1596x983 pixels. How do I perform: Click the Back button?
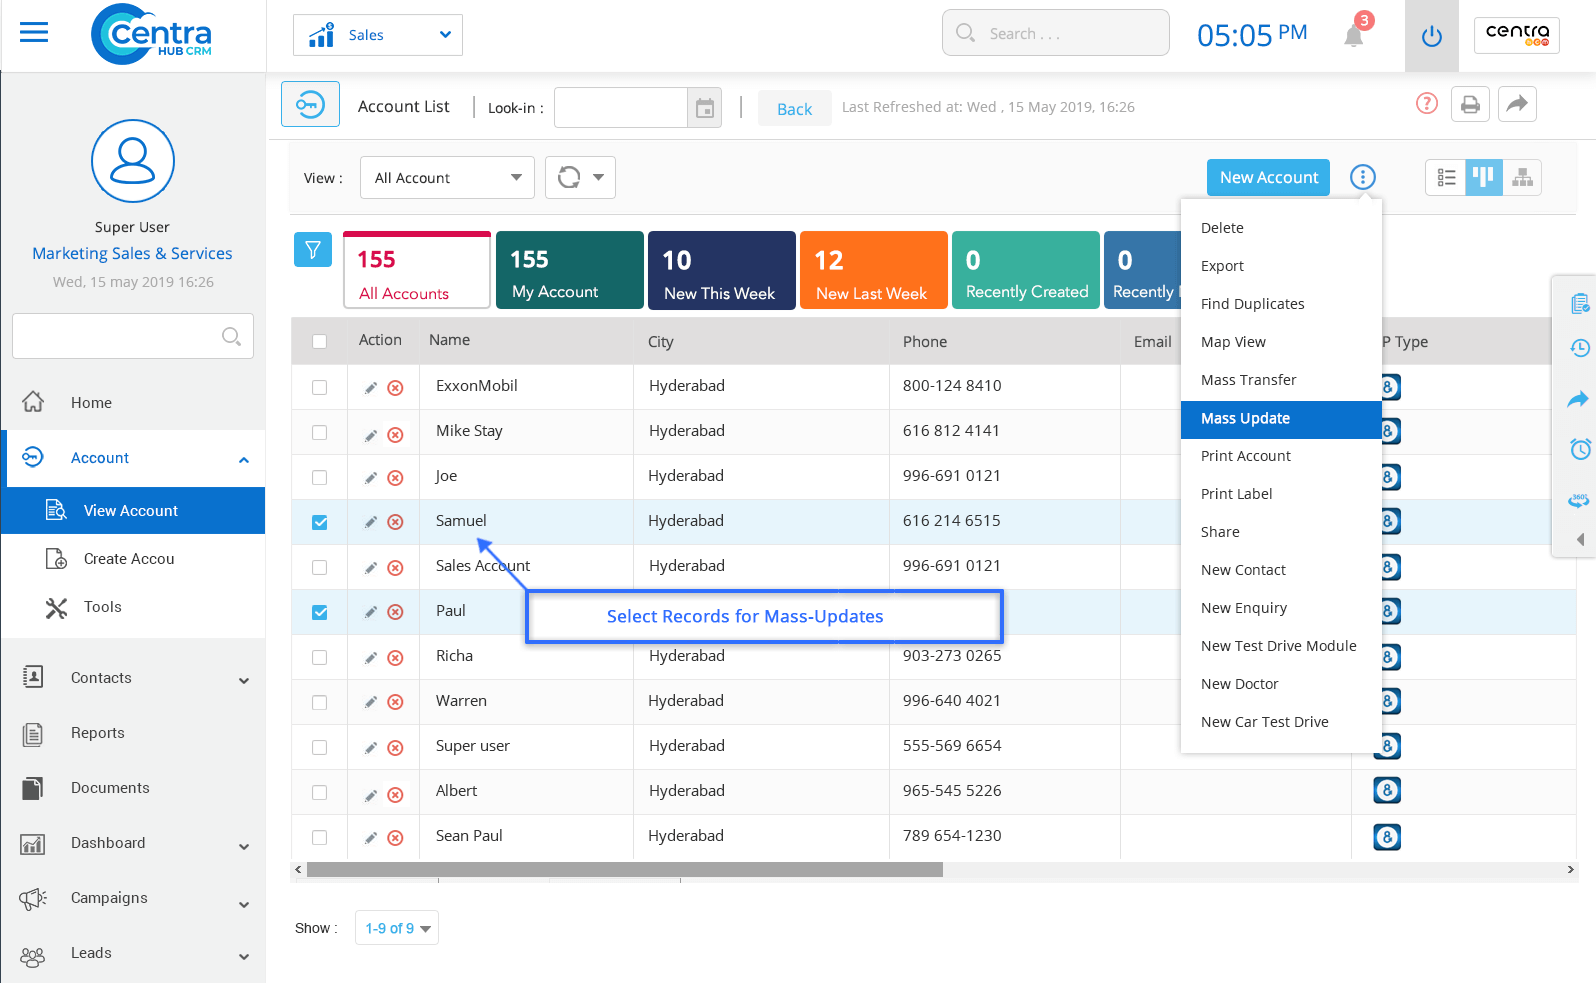[794, 108]
